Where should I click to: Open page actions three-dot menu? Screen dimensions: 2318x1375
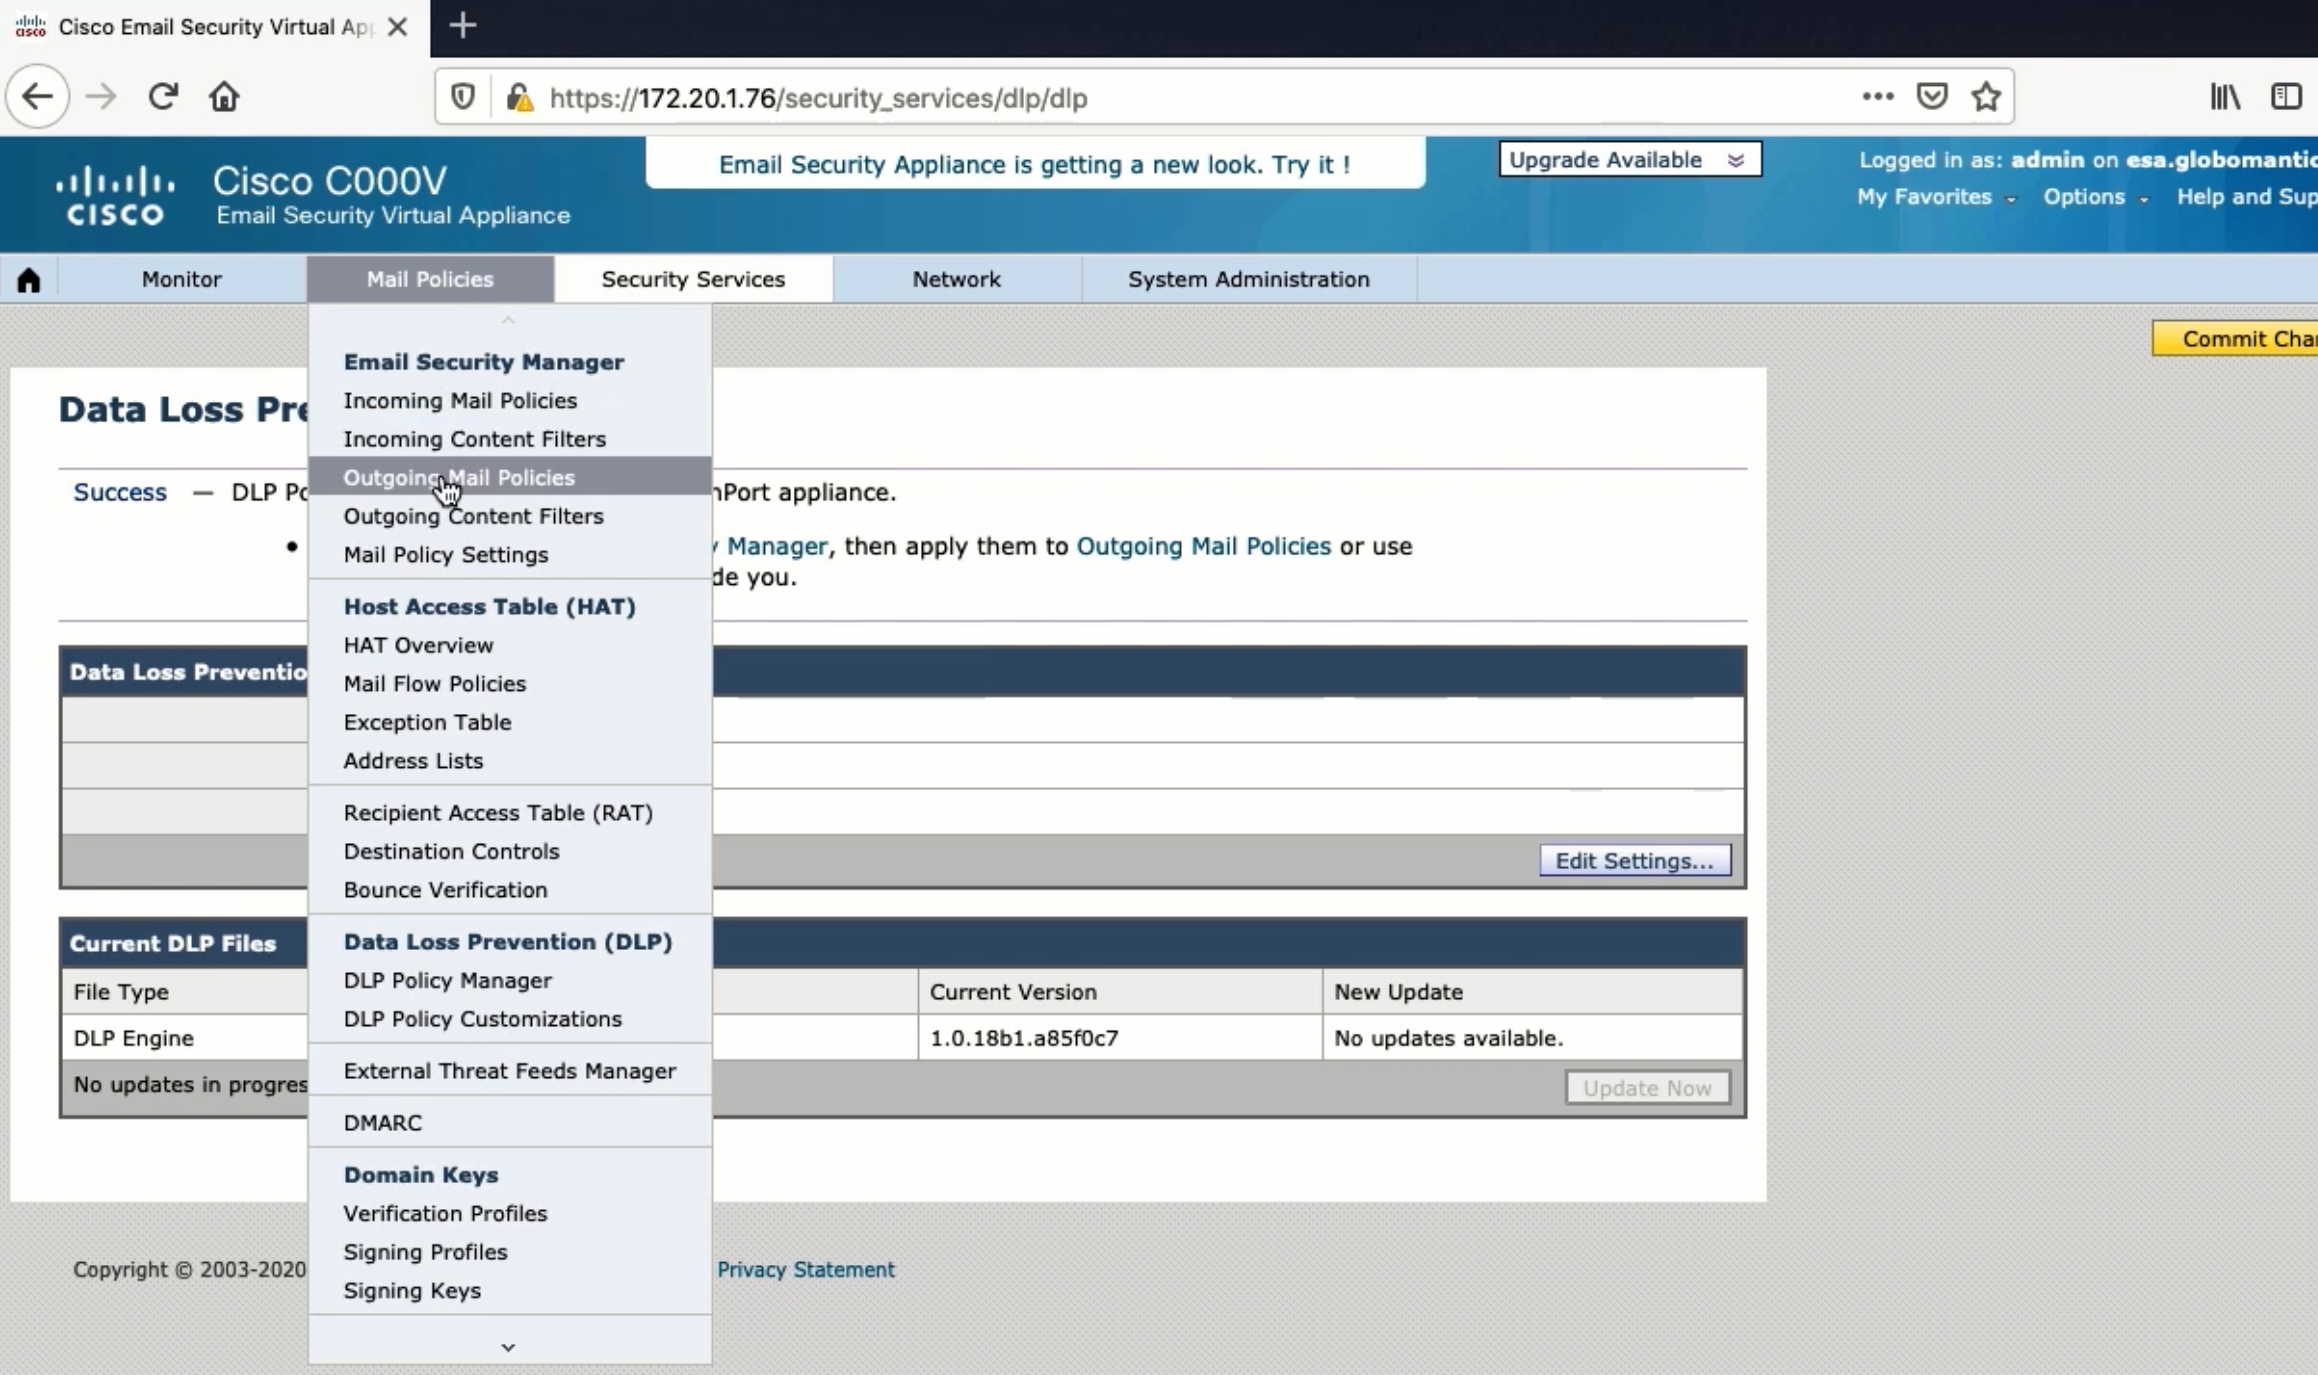coord(1877,97)
